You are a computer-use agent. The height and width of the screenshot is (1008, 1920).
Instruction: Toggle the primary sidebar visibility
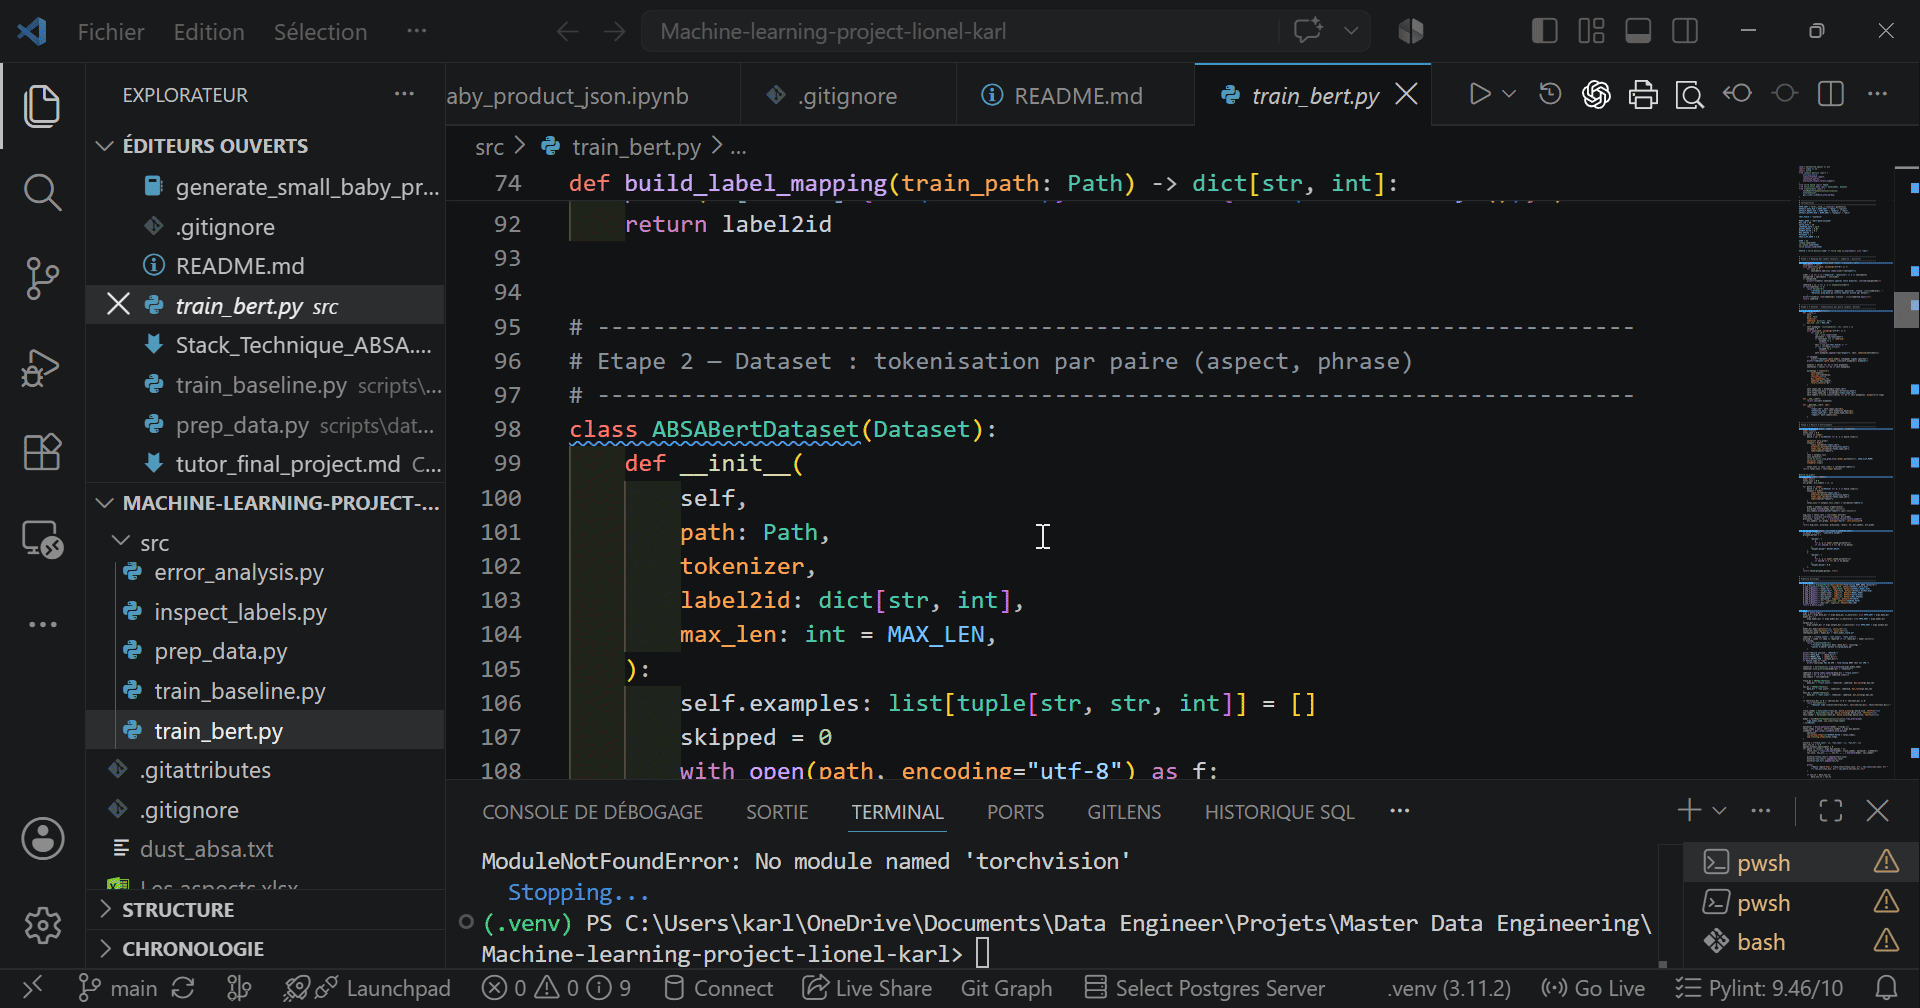(1544, 31)
